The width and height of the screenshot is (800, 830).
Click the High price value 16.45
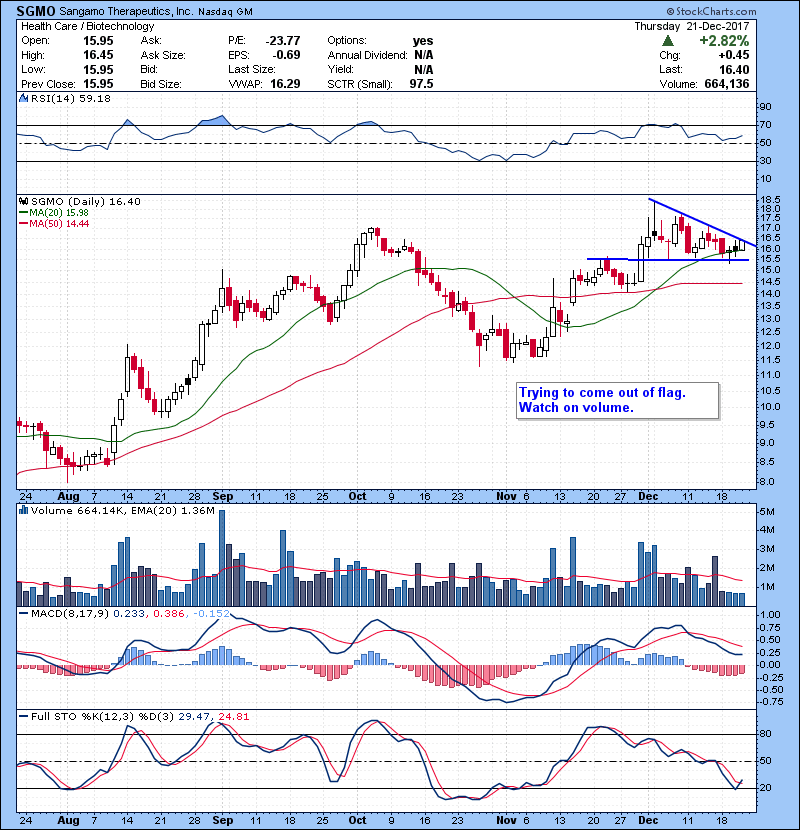[98, 55]
